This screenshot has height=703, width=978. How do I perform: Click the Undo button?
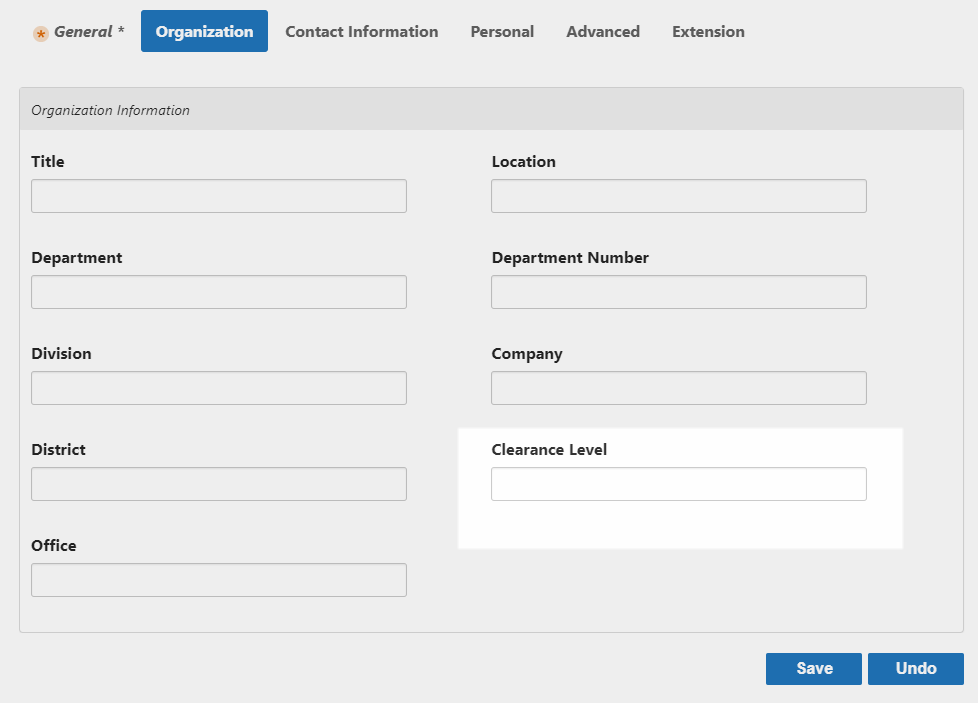[915, 669]
